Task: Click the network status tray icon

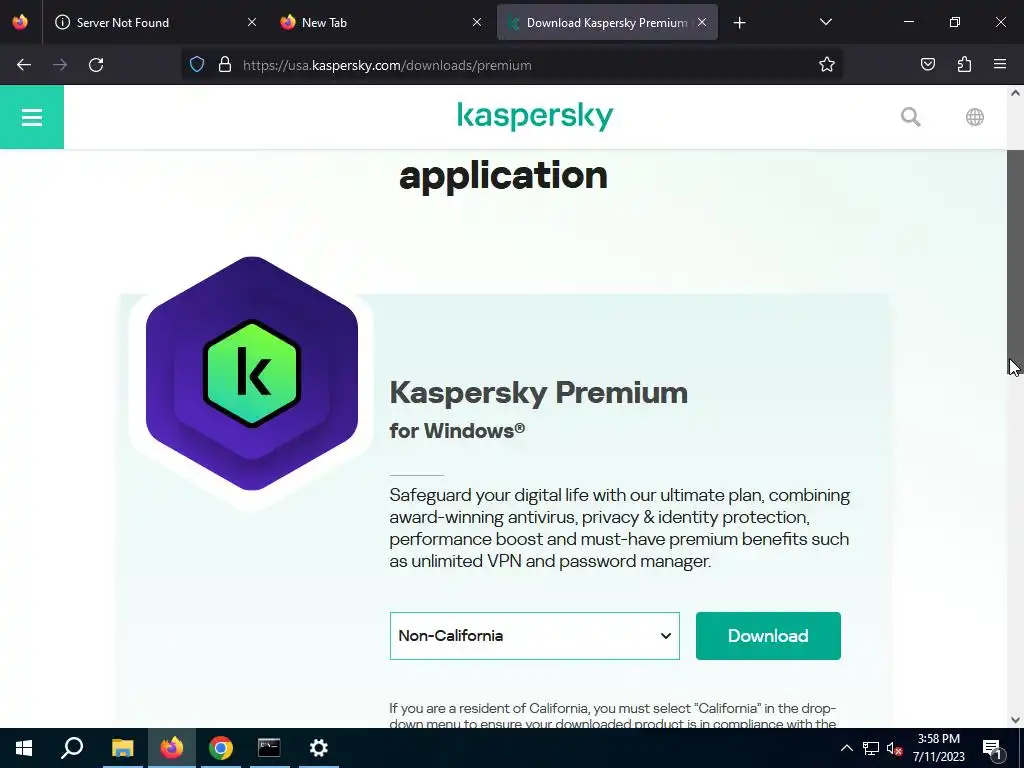Action: coord(871,748)
